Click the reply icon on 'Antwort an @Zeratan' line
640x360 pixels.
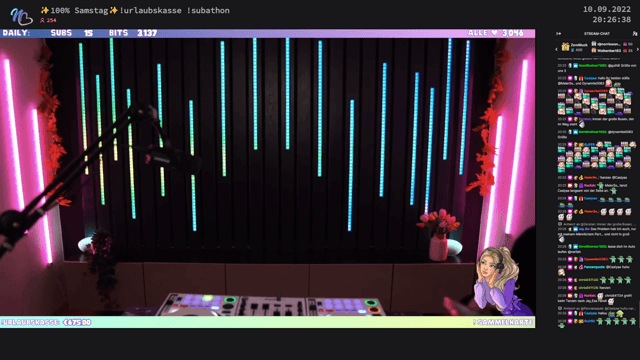pos(560,224)
